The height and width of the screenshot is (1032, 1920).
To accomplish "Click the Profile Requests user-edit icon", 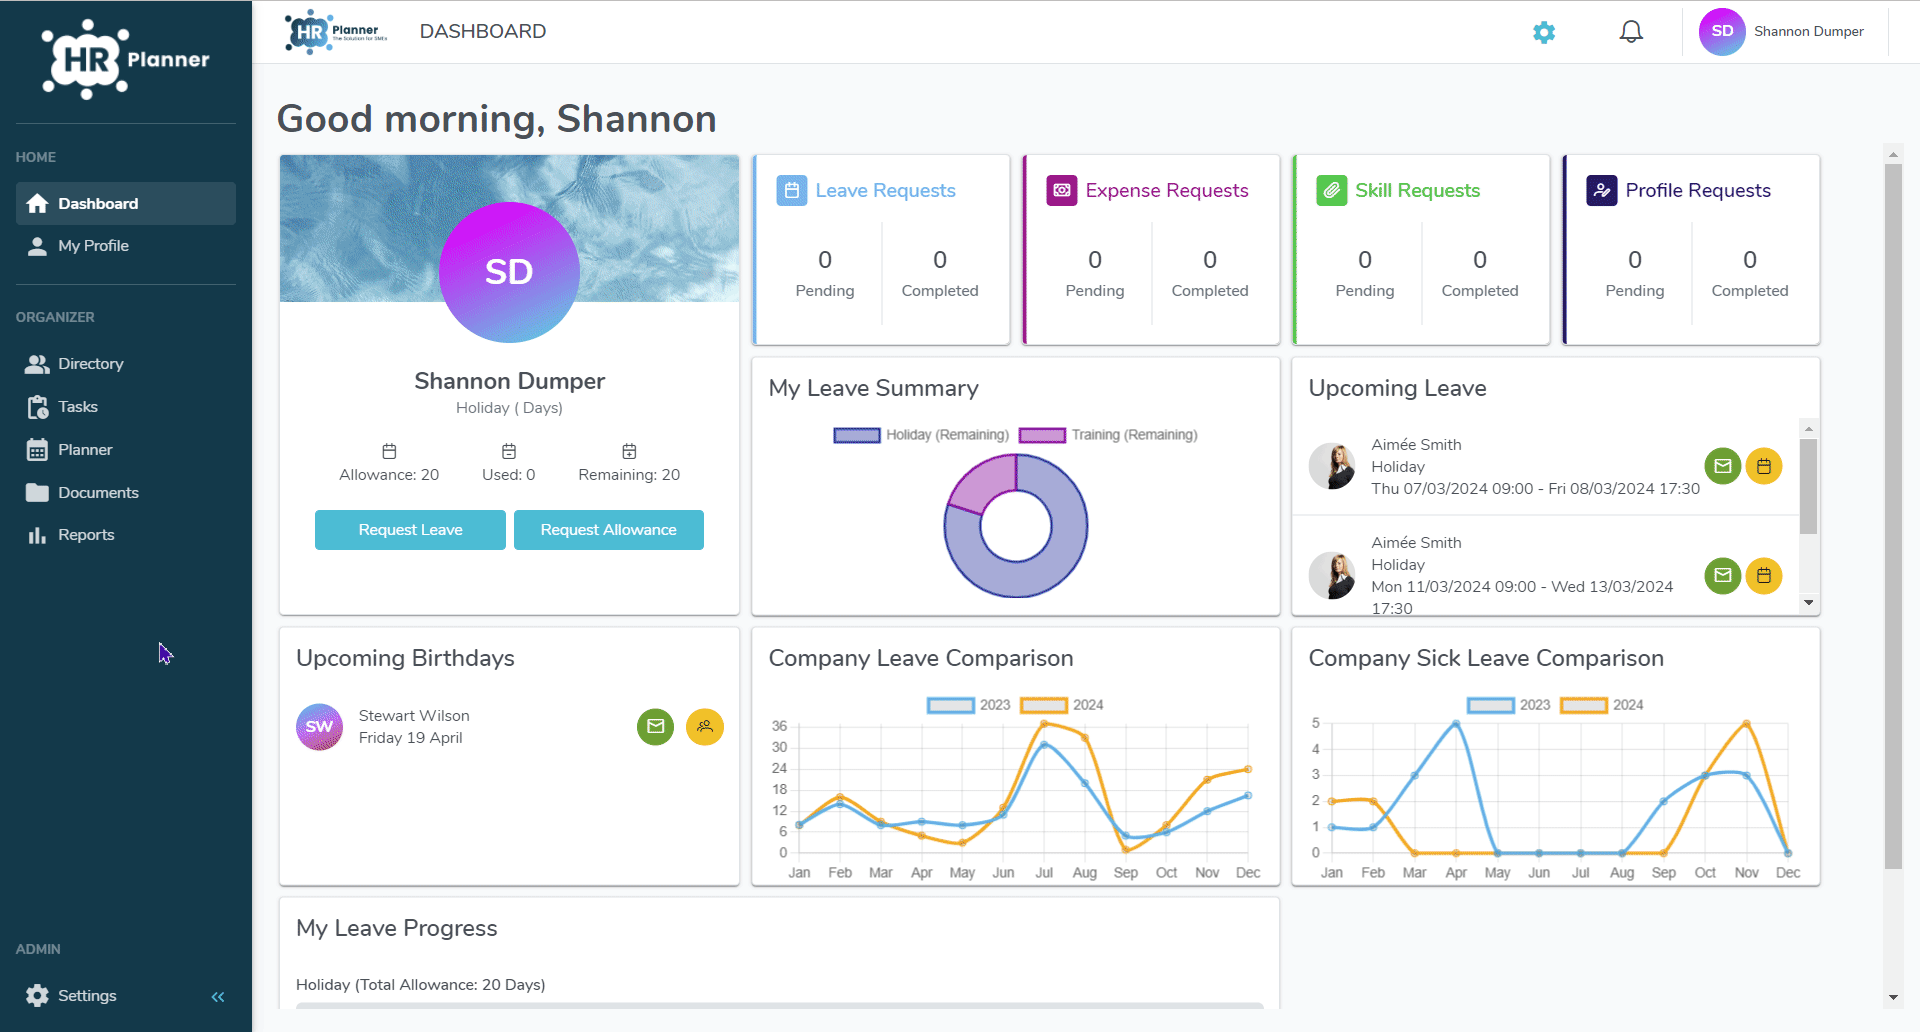I will tap(1602, 190).
